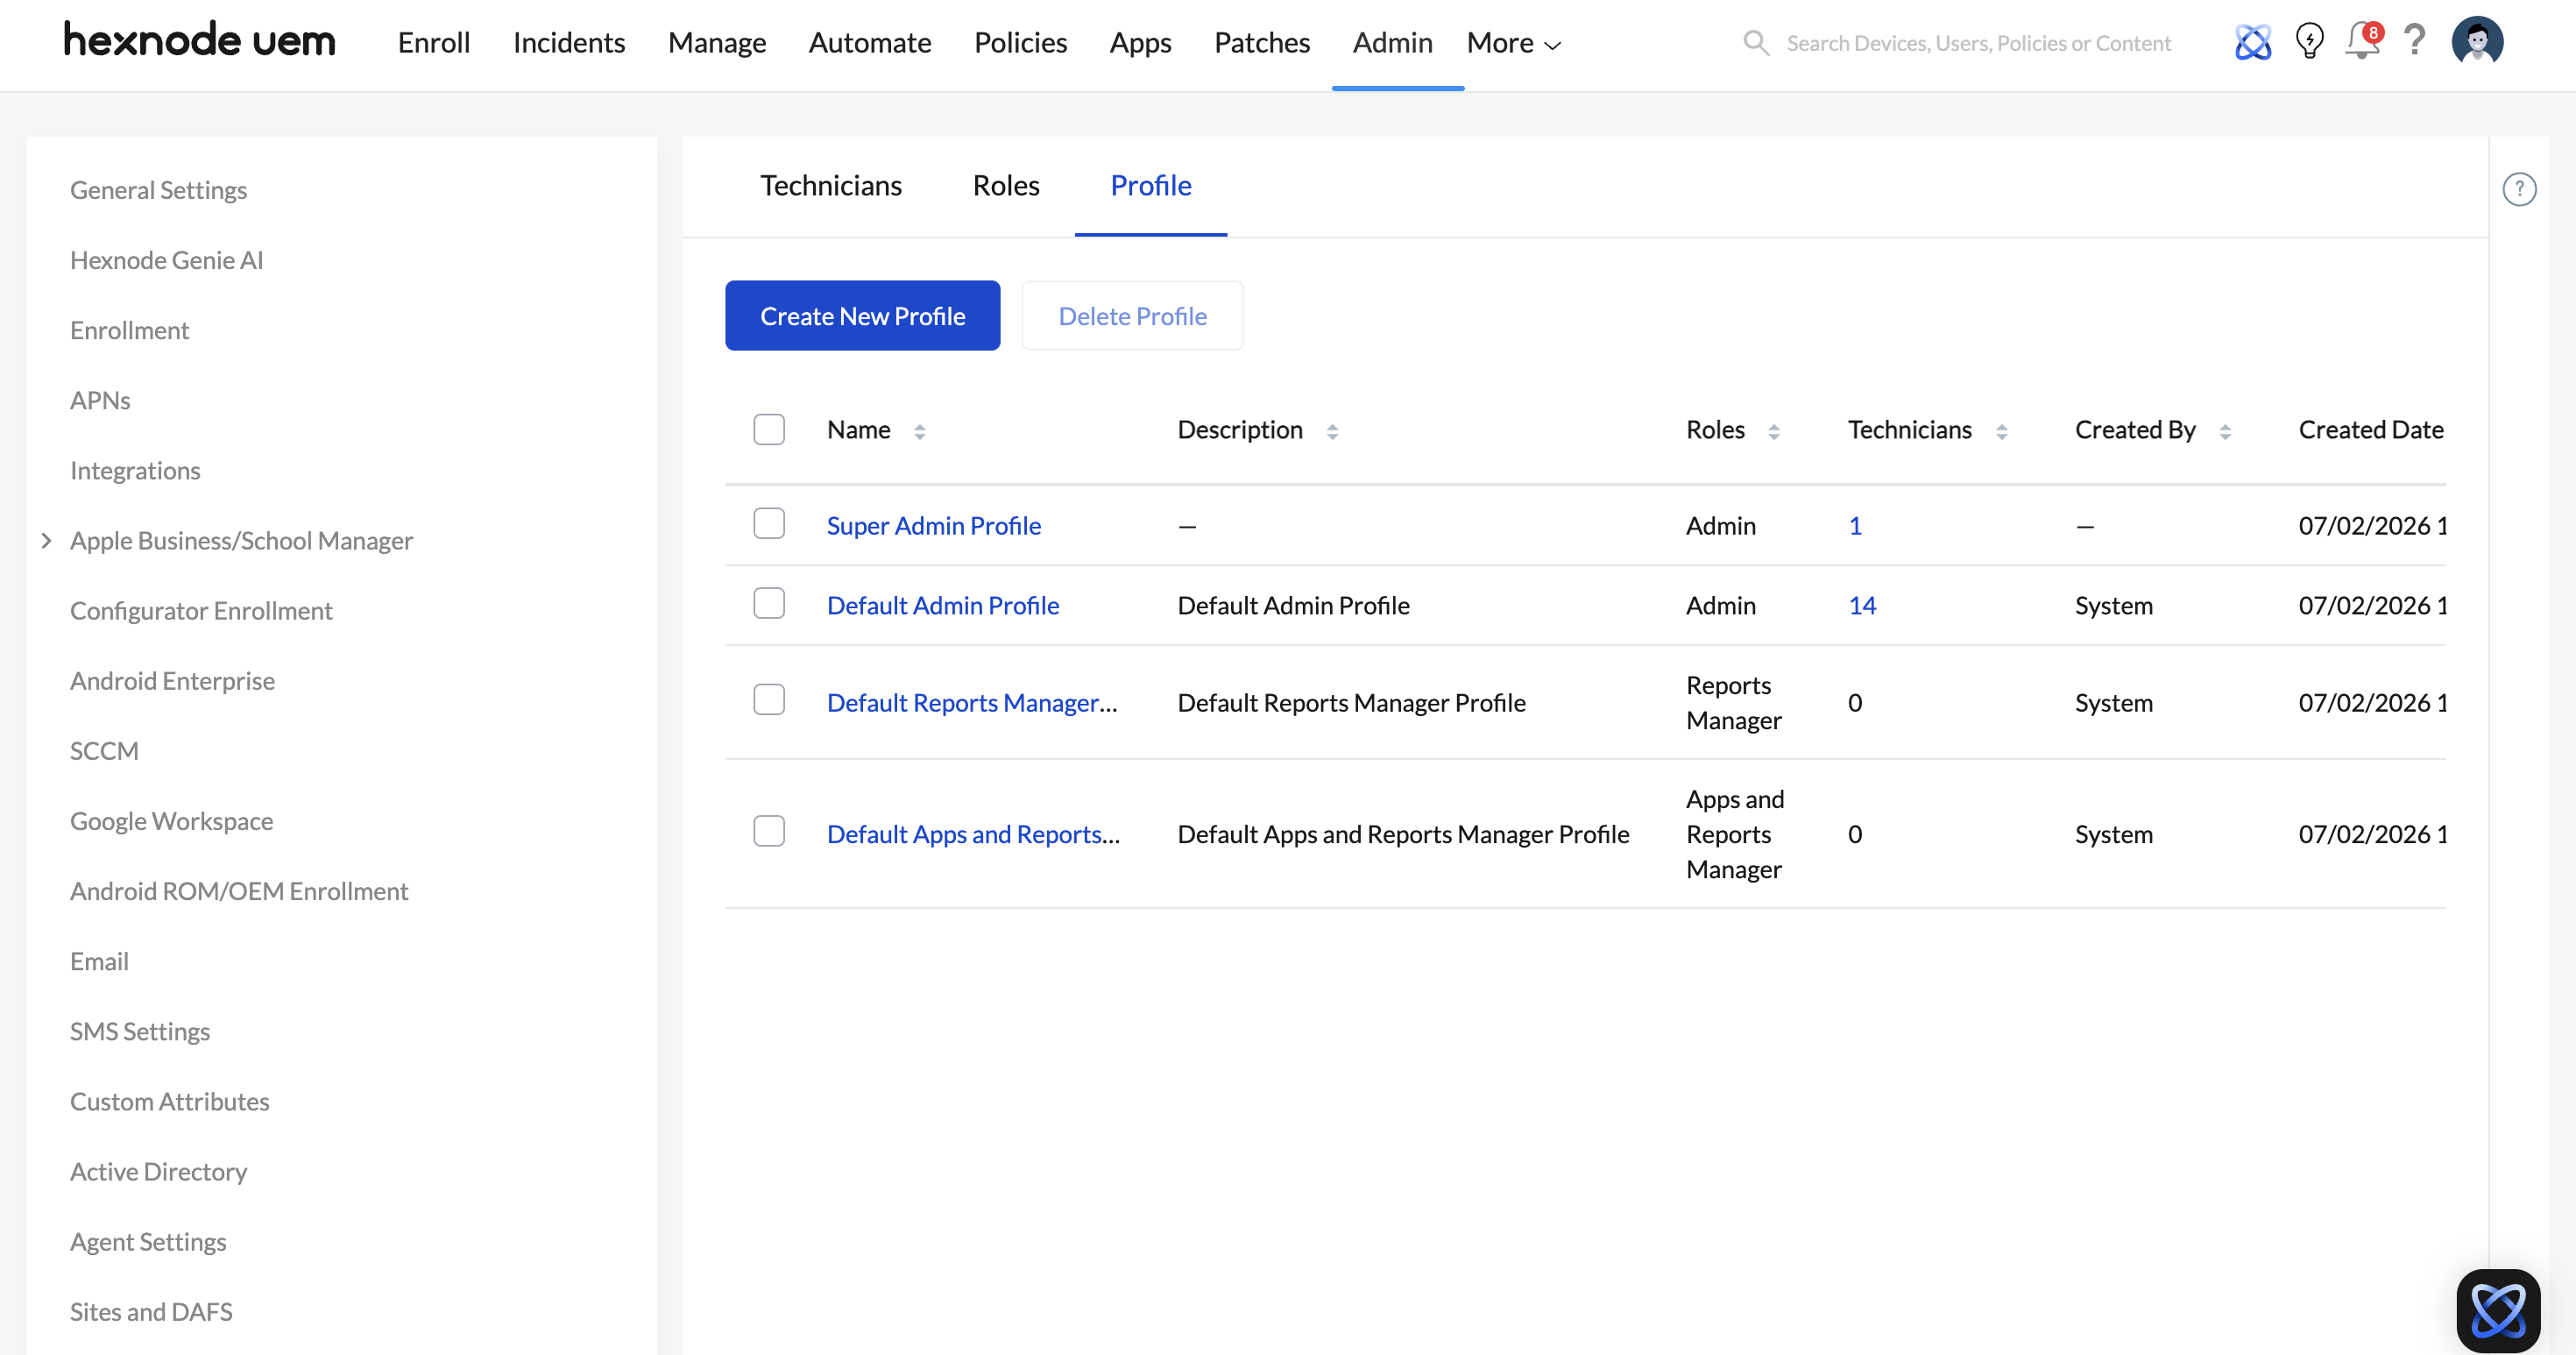Open the user profile avatar
This screenshot has width=2576, height=1355.
coord(2477,41)
